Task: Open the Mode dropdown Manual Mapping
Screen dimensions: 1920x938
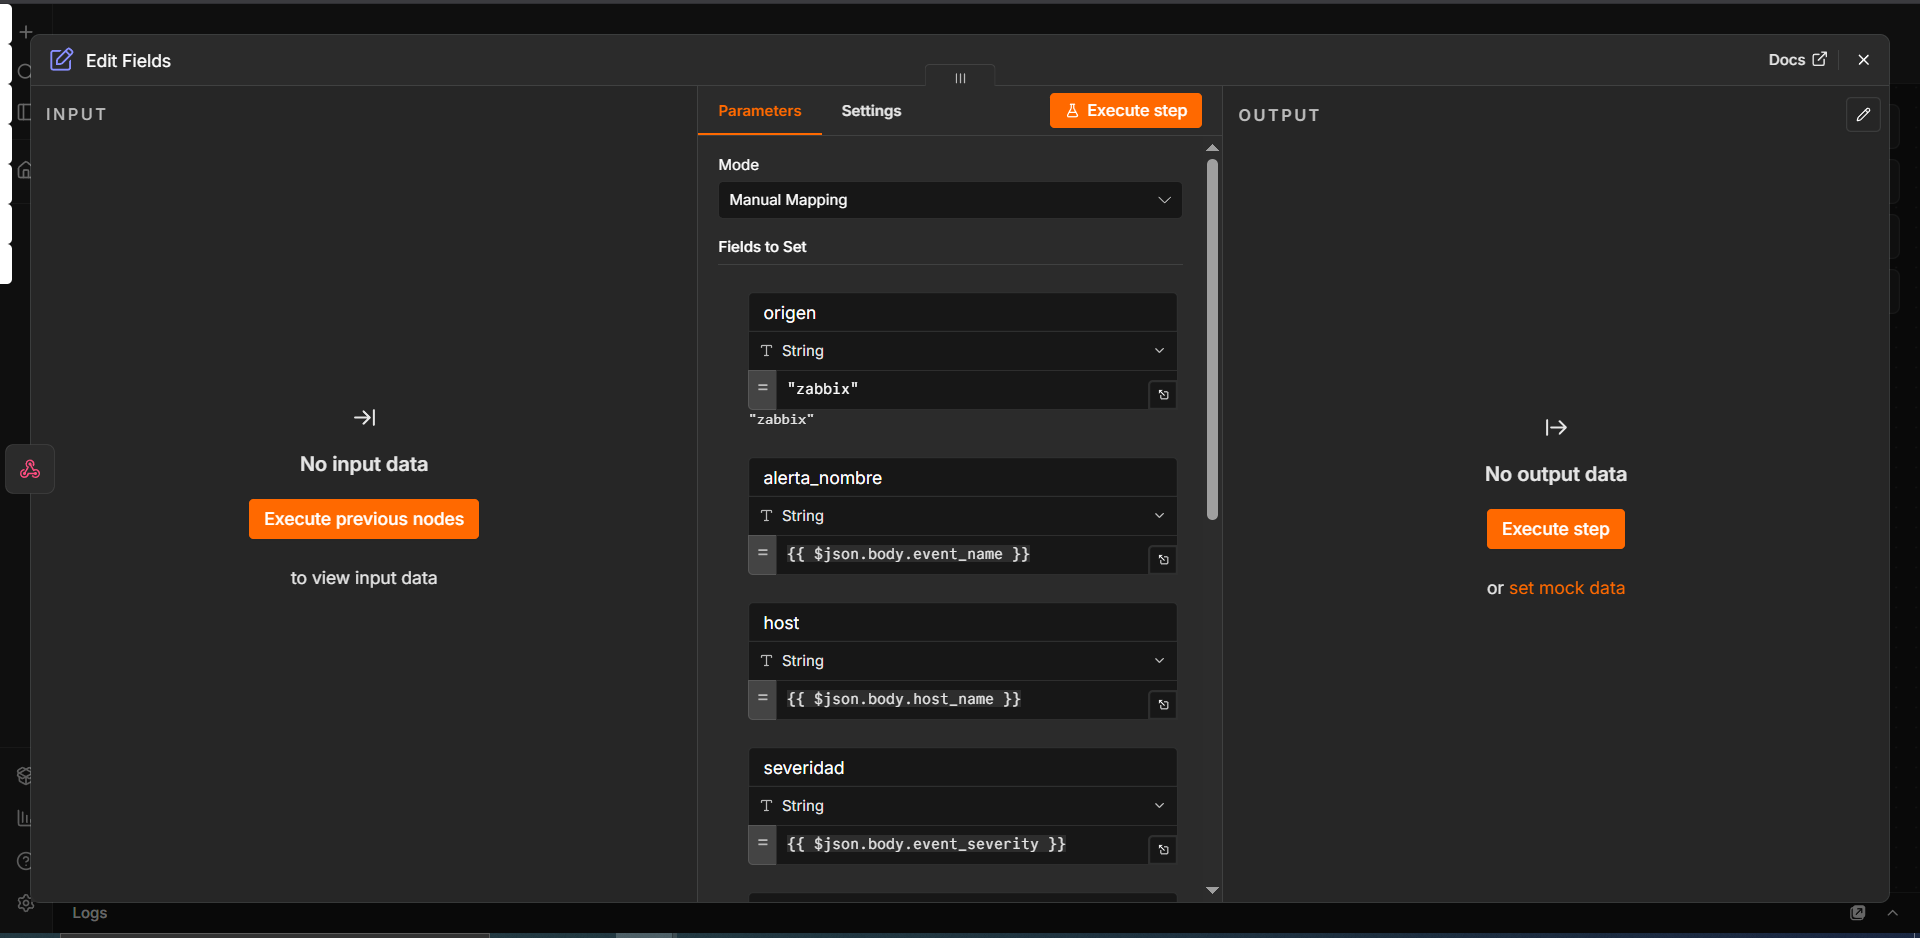Action: (950, 200)
